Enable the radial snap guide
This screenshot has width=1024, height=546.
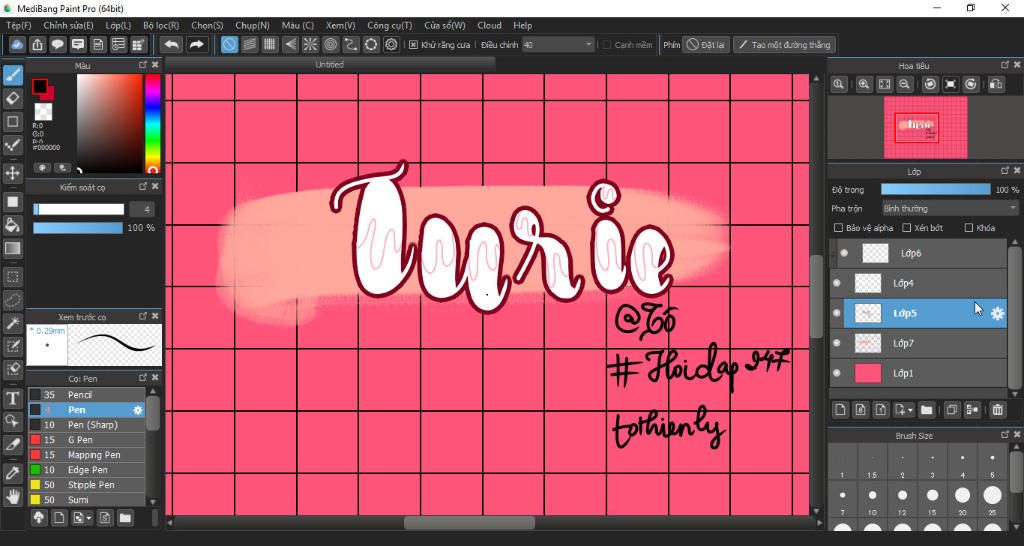pyautogui.click(x=310, y=44)
